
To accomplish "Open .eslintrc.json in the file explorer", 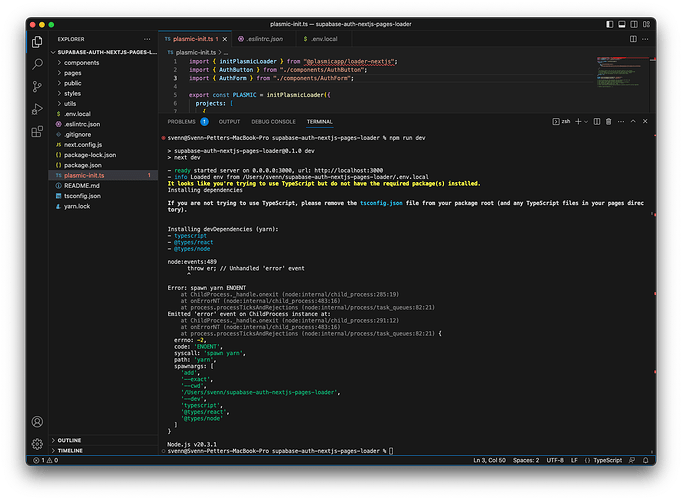I will [103, 124].
